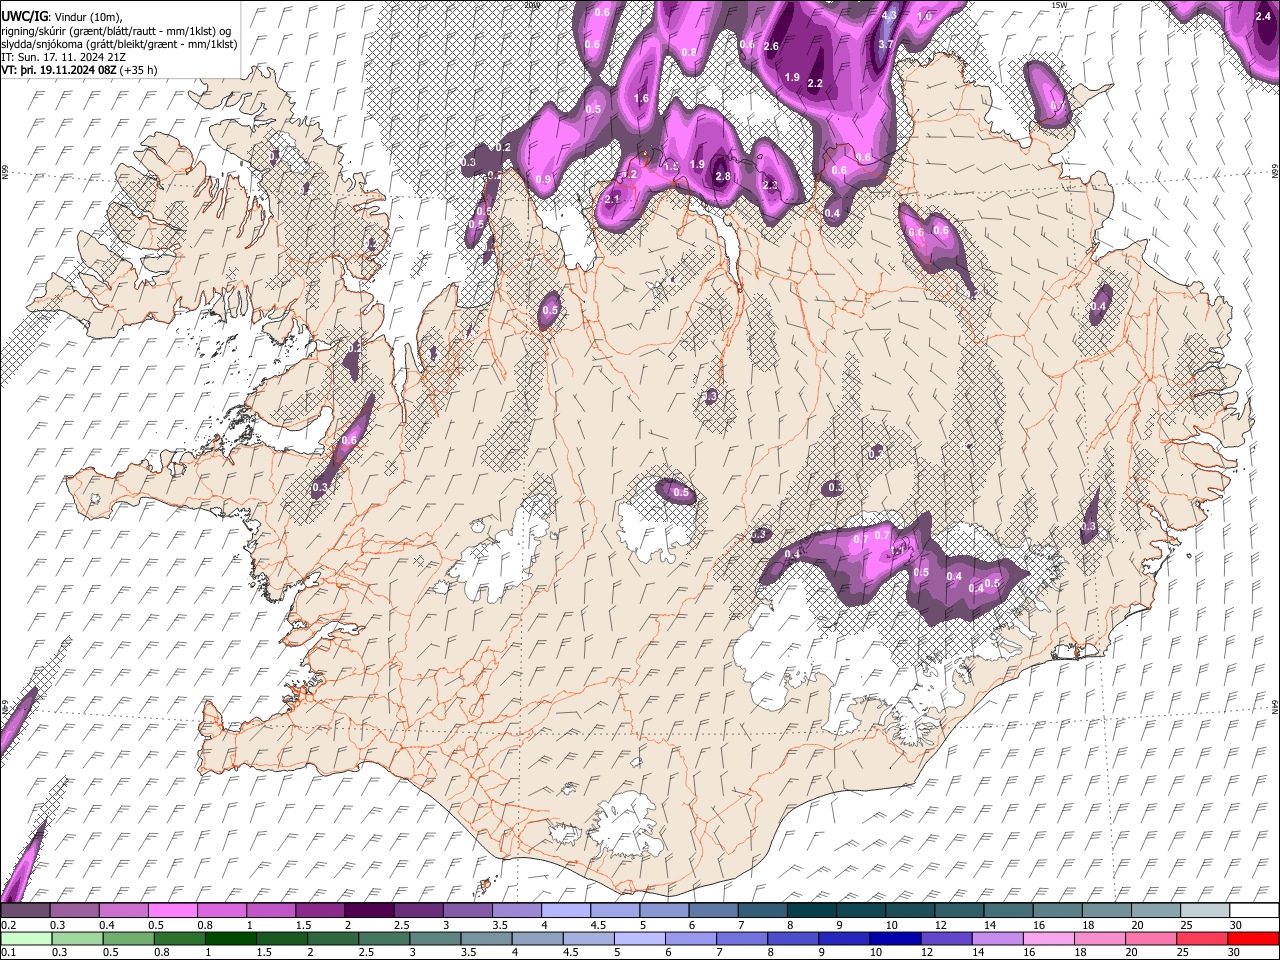Click the 3.7 precipitation label on the map

click(886, 45)
